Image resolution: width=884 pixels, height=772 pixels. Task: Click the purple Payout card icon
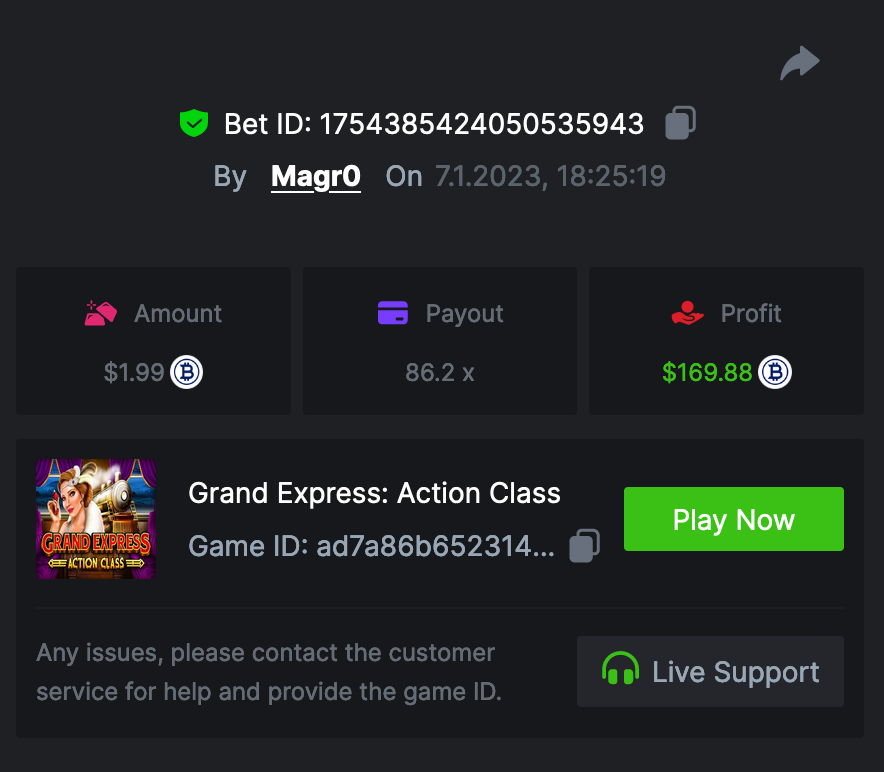393,313
